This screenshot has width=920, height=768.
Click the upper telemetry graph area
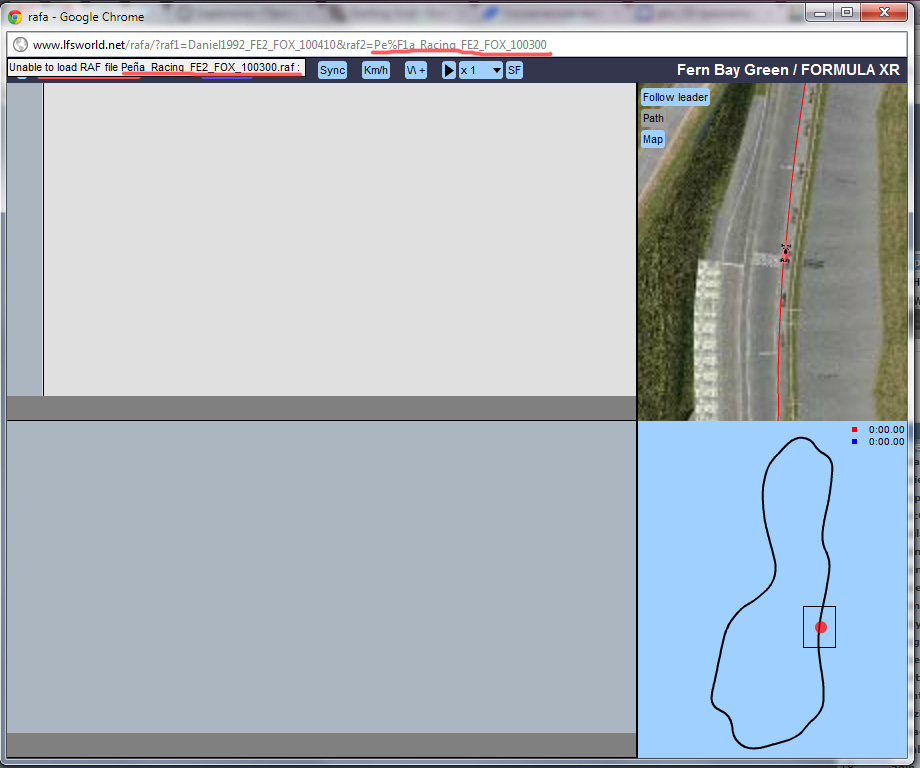(x=340, y=239)
